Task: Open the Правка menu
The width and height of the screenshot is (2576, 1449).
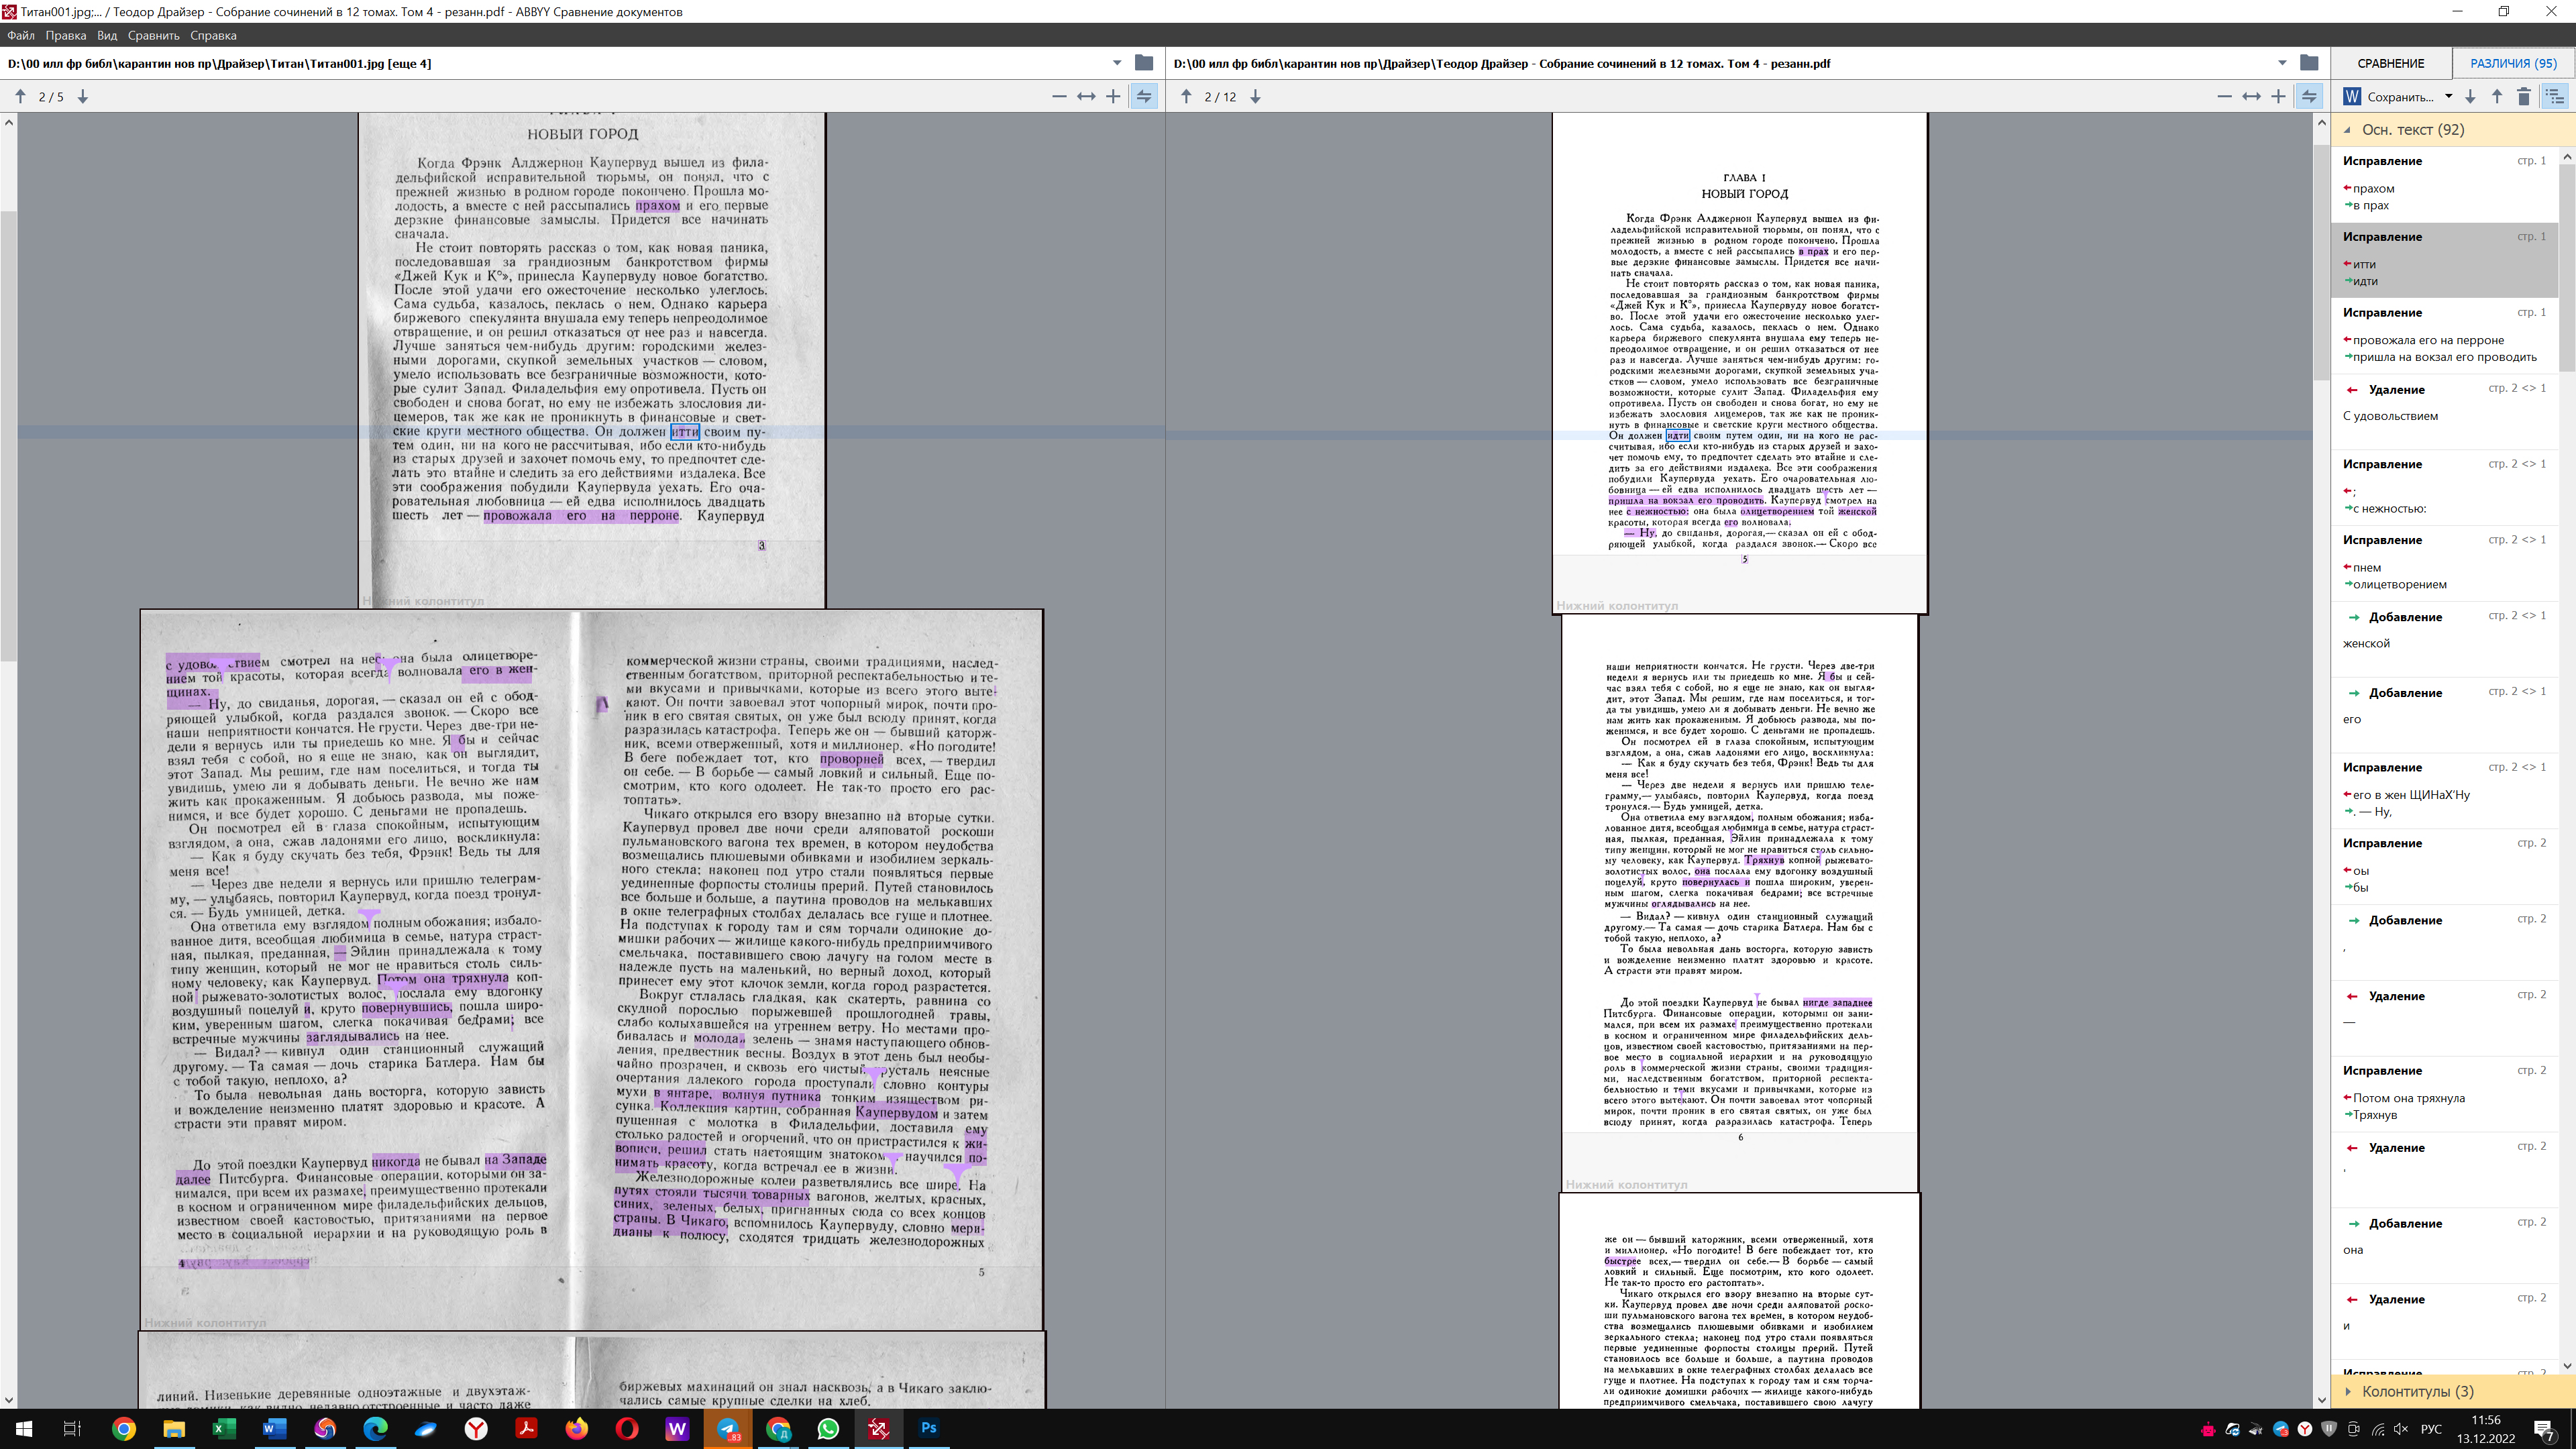Action: (65, 35)
